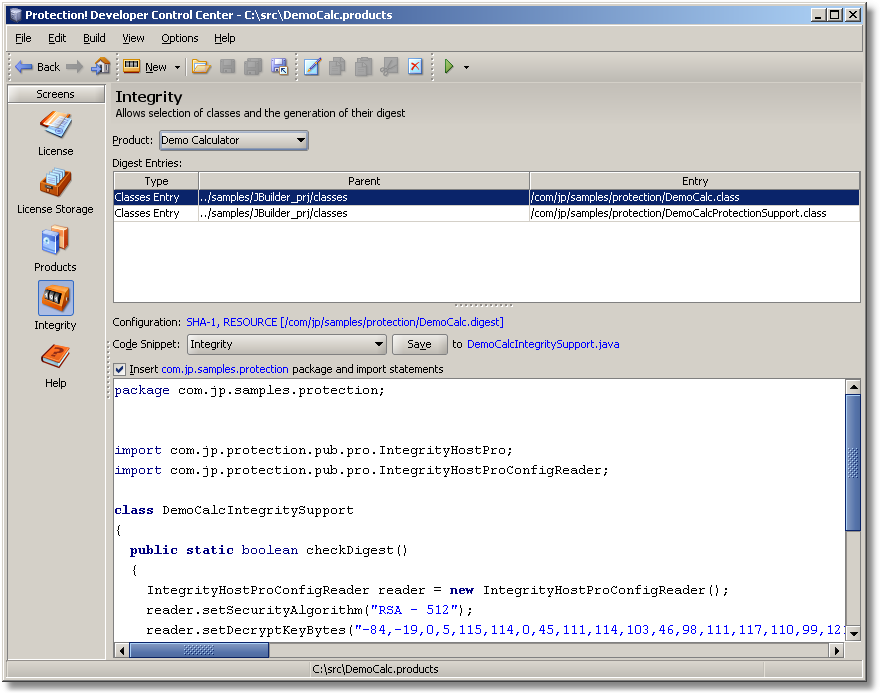
Task: Toggle the insert package and imports checkbox
Action: pos(120,369)
